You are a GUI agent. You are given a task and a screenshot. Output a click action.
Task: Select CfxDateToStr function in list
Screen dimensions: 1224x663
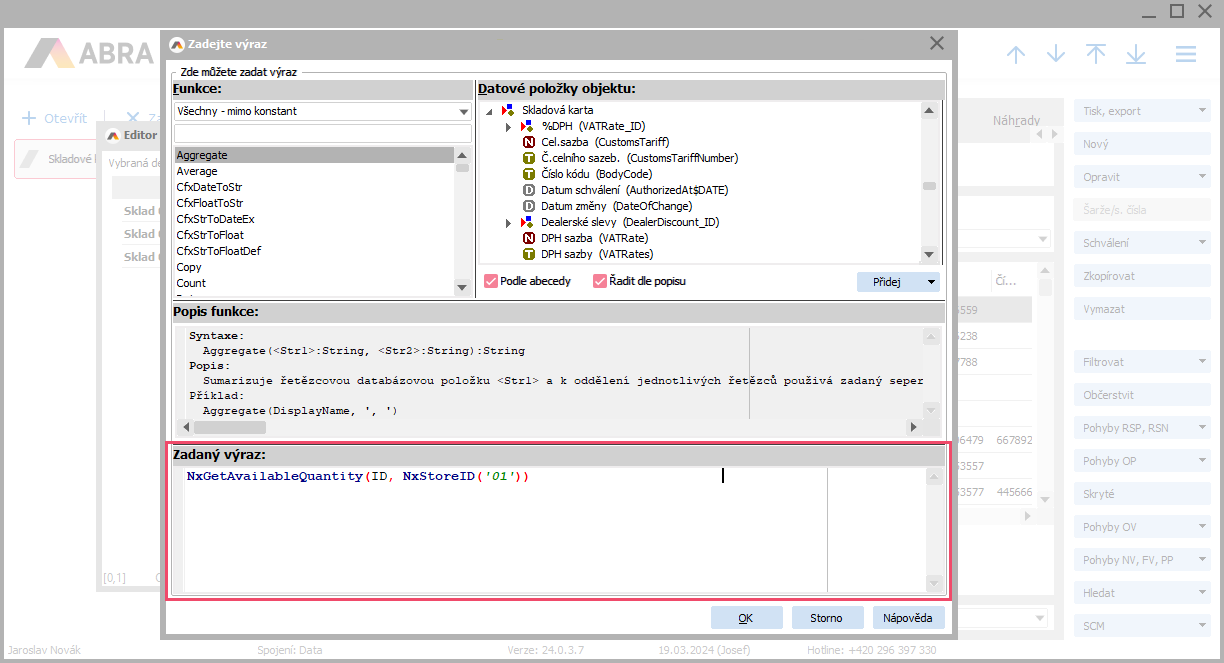tap(314, 187)
